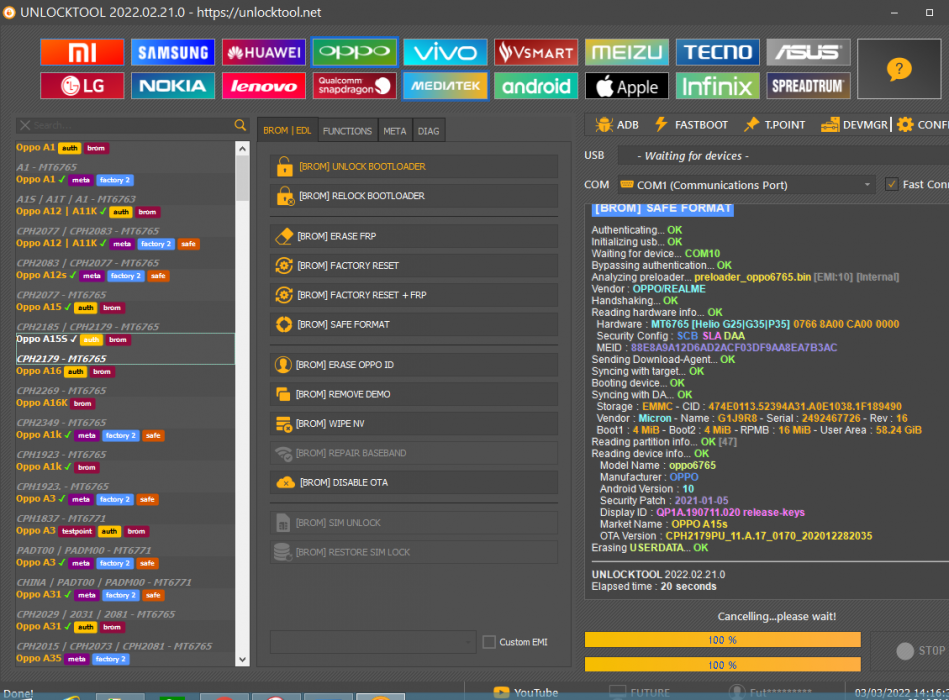Select the LG brand logo
The width and height of the screenshot is (949, 700).
tap(82, 86)
